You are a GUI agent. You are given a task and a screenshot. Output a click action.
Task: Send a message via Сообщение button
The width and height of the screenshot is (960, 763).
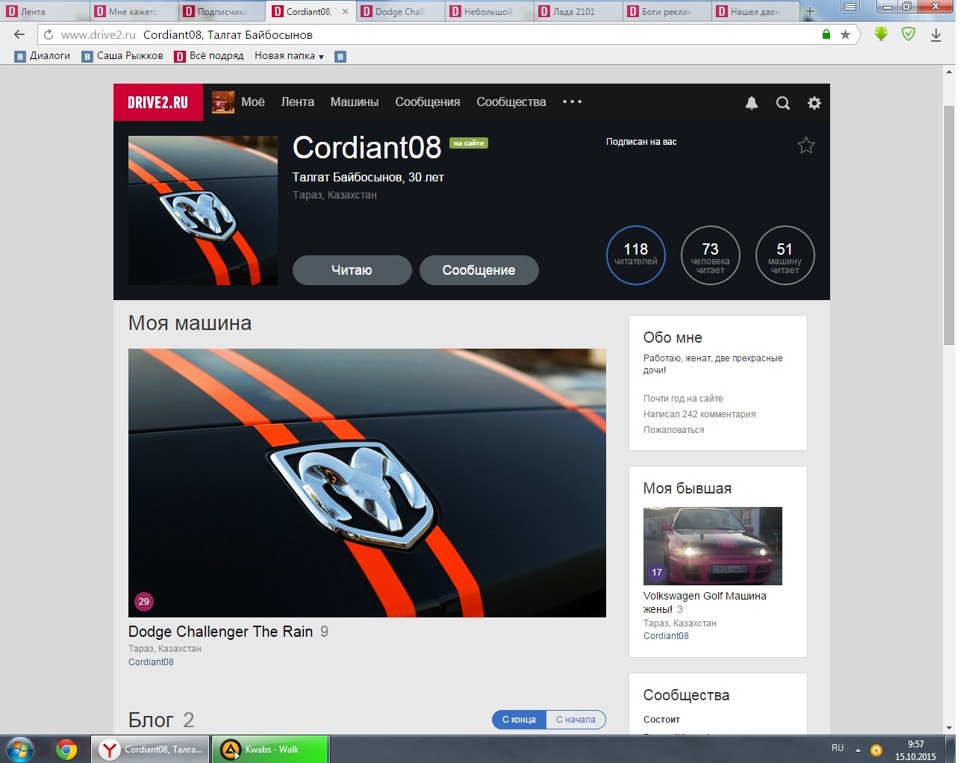click(479, 270)
